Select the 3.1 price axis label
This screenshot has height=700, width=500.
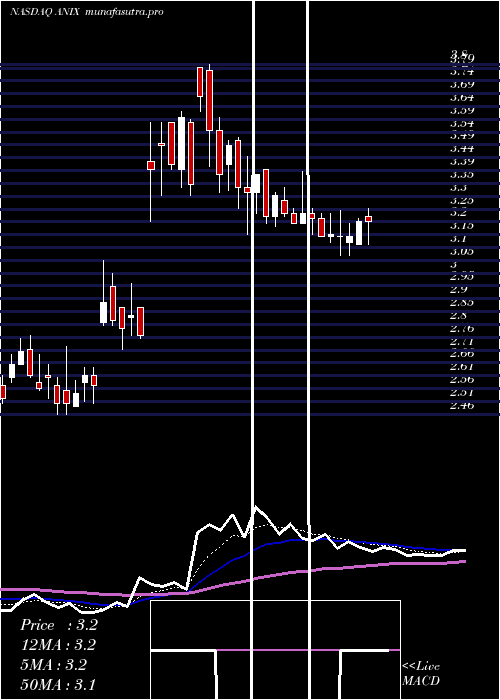[x=458, y=238]
